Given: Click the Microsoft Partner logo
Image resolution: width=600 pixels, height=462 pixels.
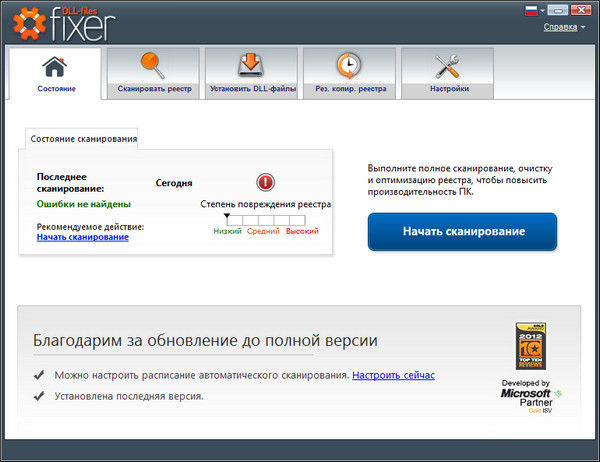Looking at the screenshot, I should pos(531,397).
